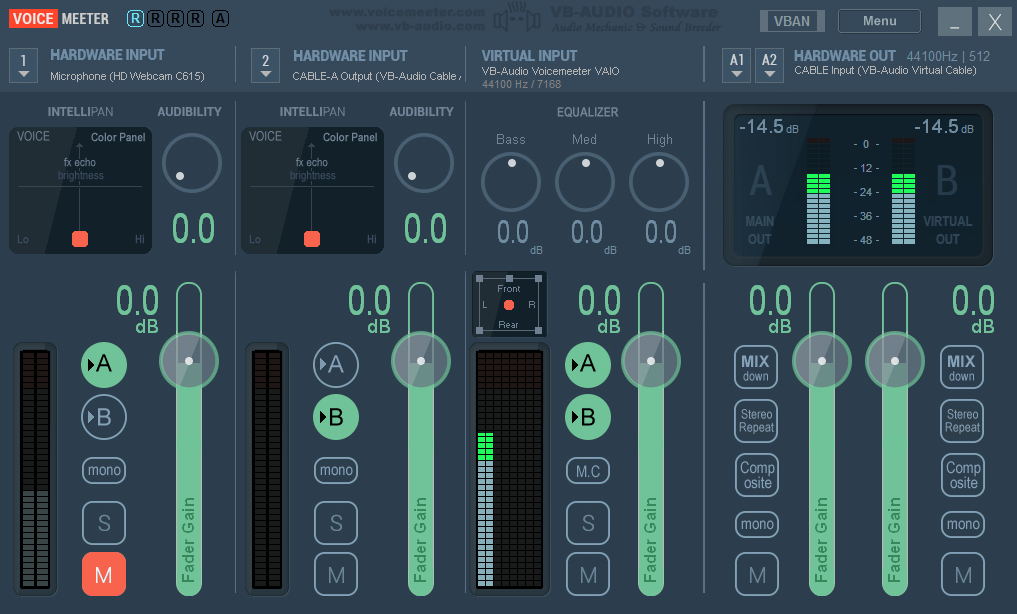Image resolution: width=1017 pixels, height=614 pixels.
Task: Toggle Stereo Repeat on virtual out B
Action: (963, 421)
